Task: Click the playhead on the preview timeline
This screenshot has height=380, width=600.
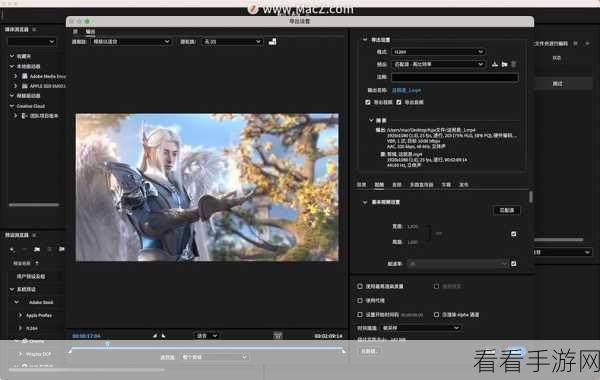Action: pyautogui.click(x=108, y=344)
